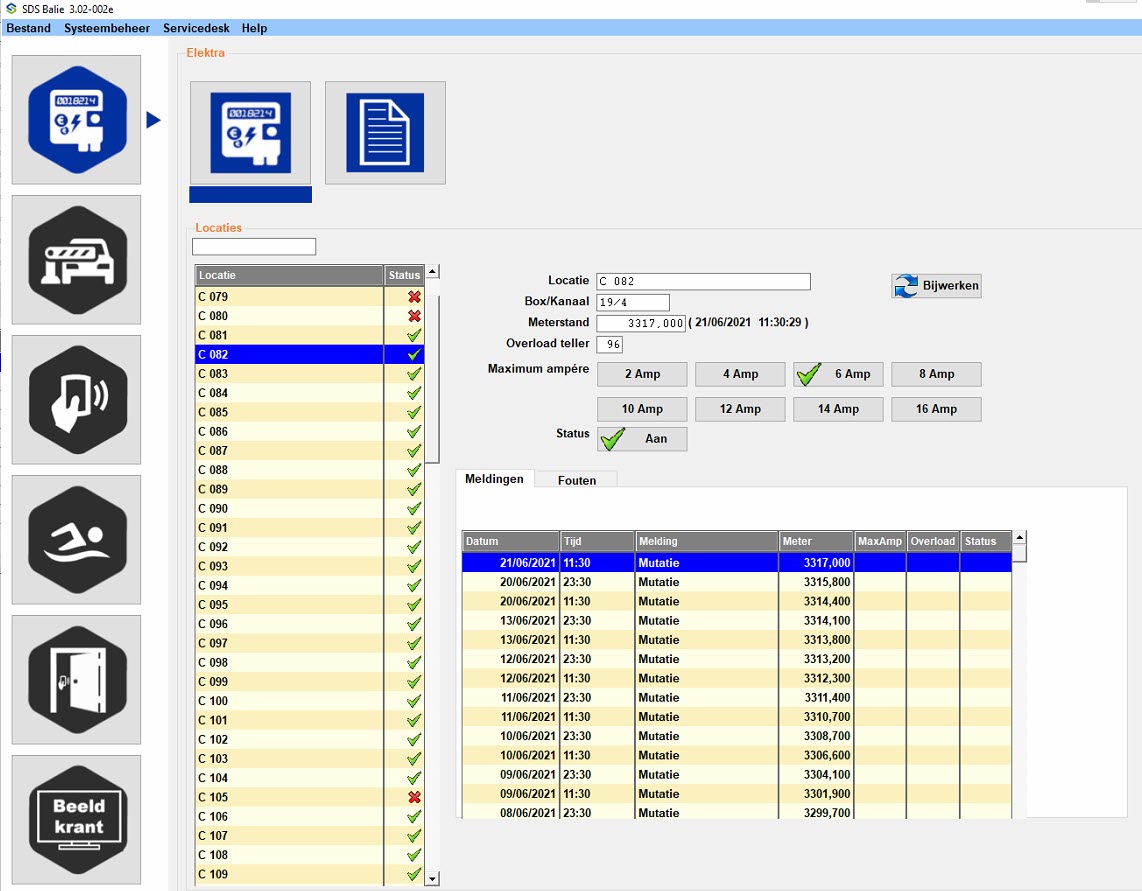Select the row with meter 3306,600

pyautogui.click(x=737, y=755)
